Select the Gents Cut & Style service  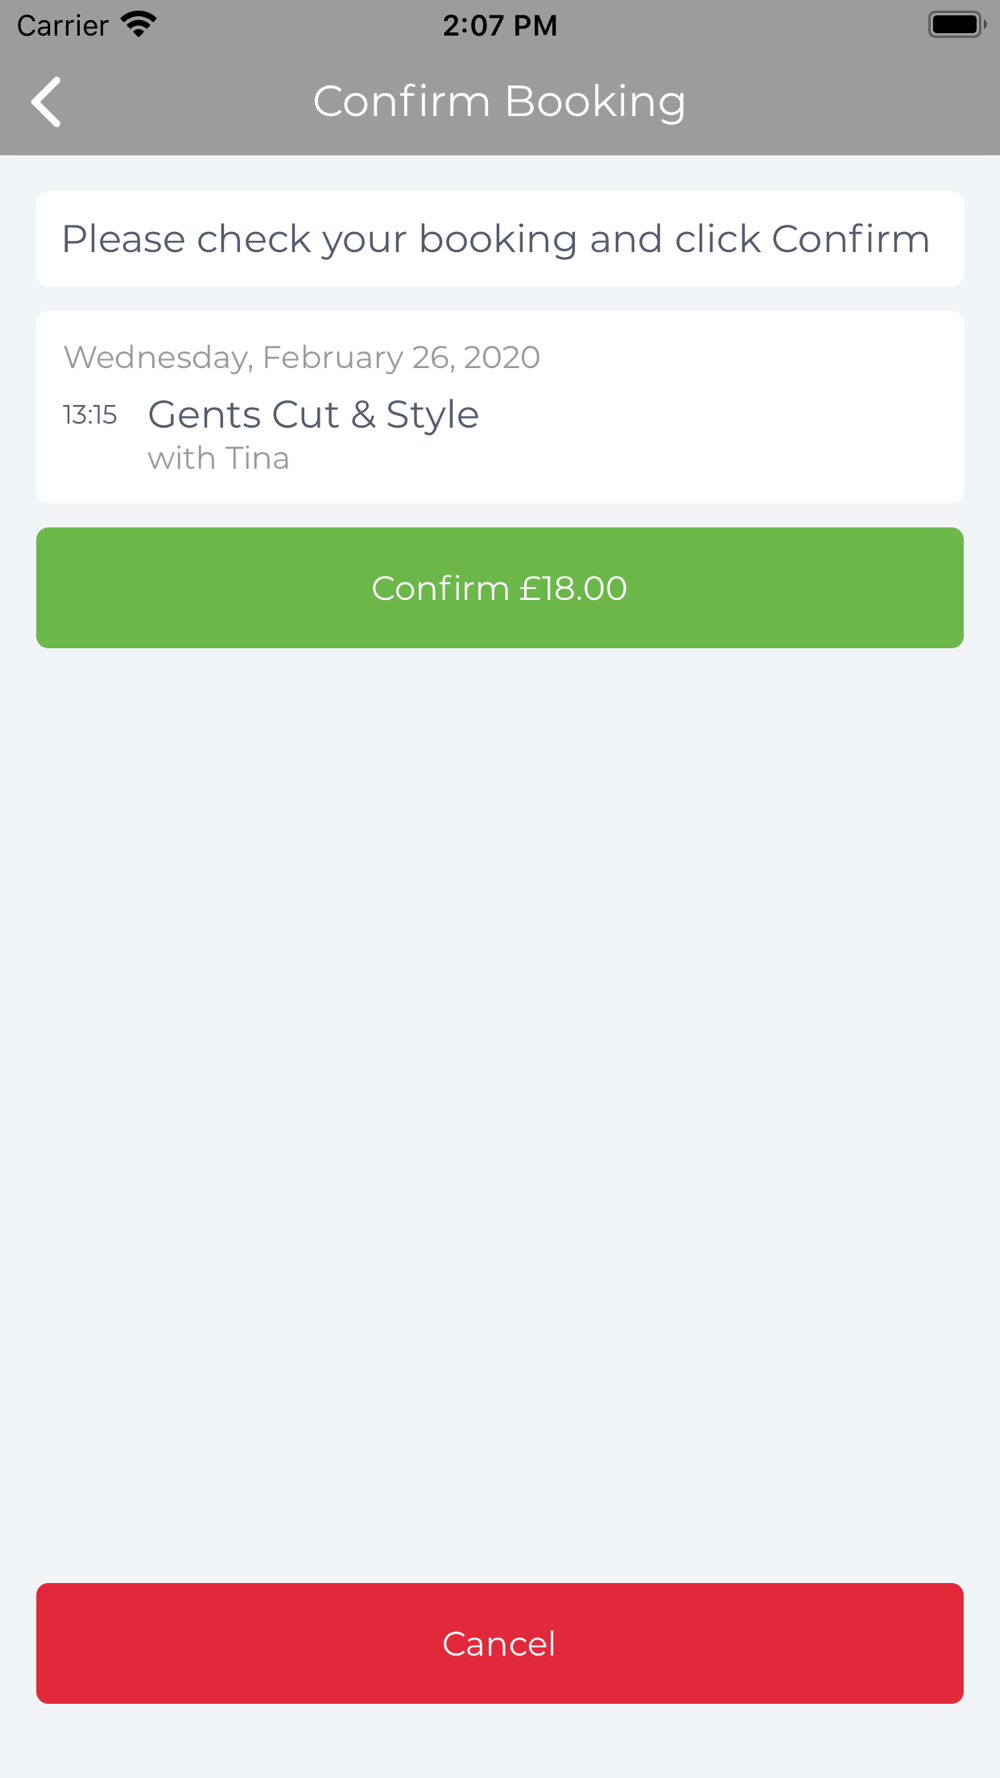pos(313,414)
